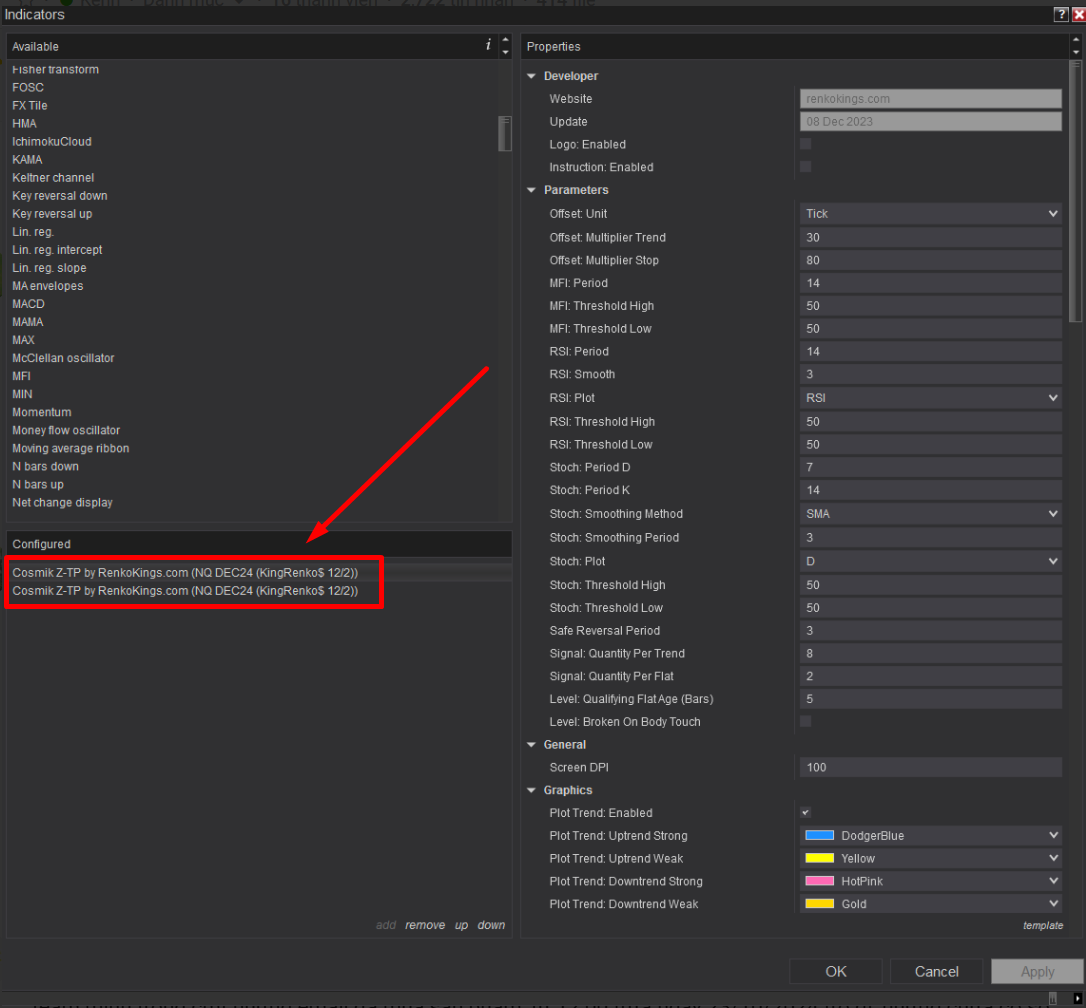Click the Stoch: Period K field
The height and width of the screenshot is (1008, 1086).
click(x=930, y=490)
